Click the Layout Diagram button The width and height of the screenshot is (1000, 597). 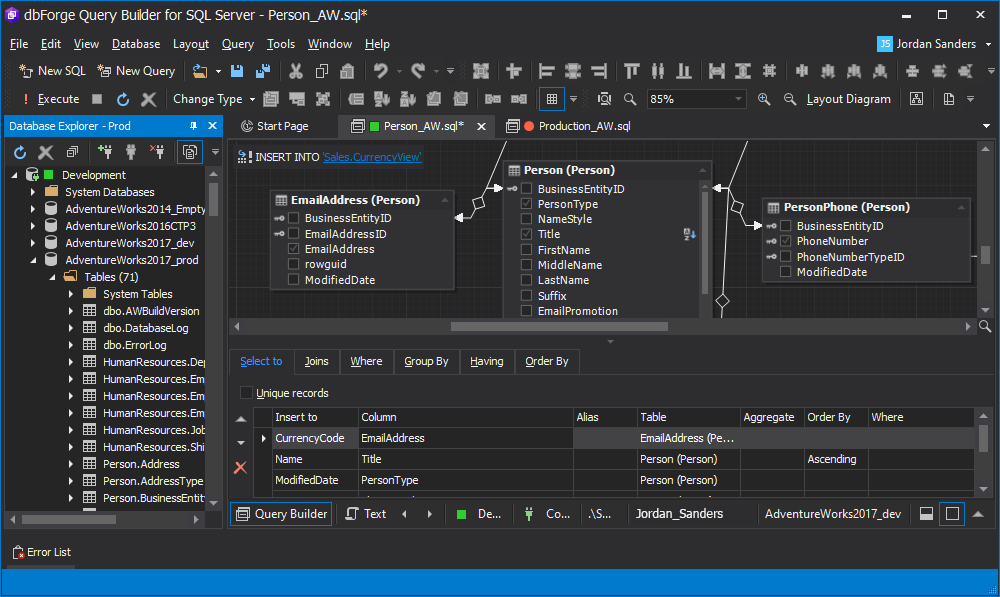(x=848, y=99)
